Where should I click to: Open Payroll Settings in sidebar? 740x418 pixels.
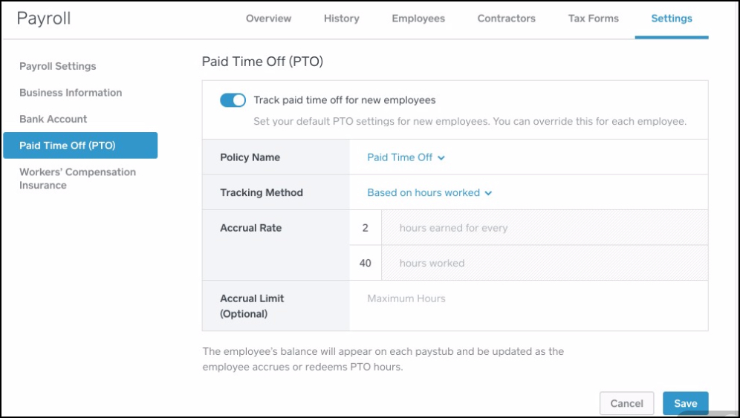[58, 66]
